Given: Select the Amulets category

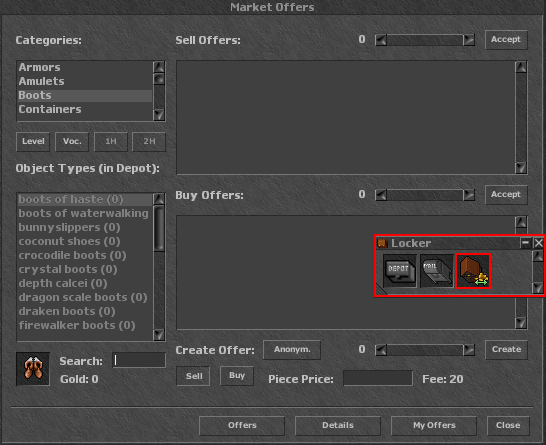Looking at the screenshot, I should [x=85, y=81].
